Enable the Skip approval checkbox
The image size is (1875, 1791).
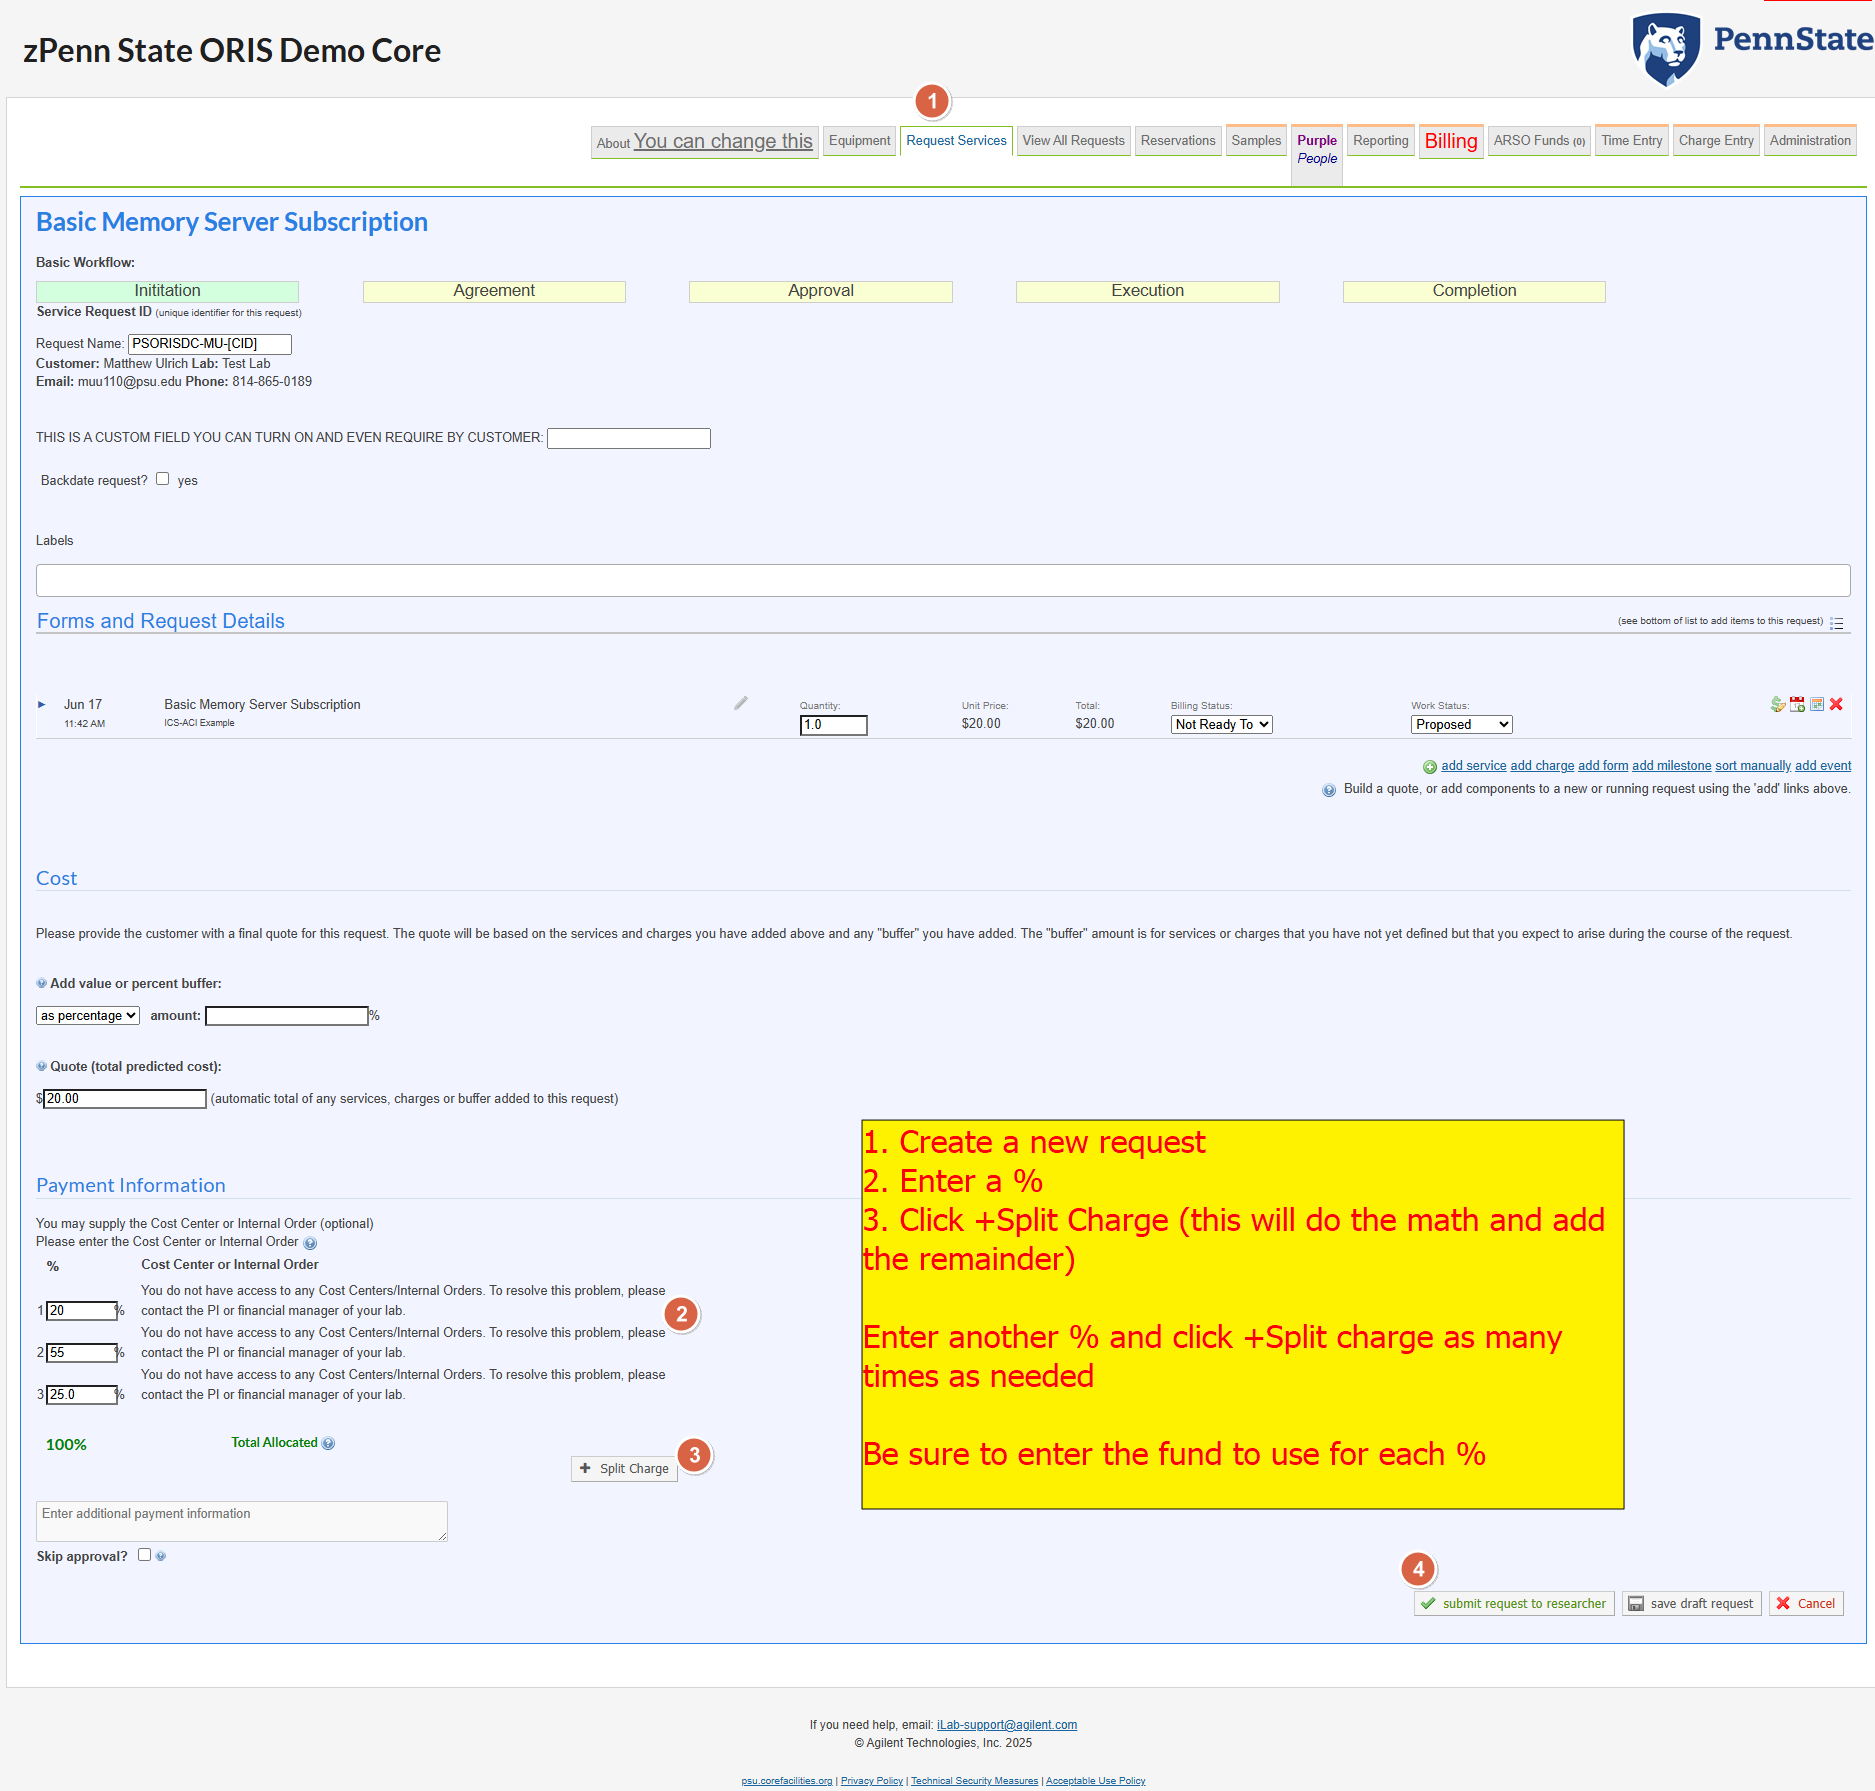[145, 1555]
